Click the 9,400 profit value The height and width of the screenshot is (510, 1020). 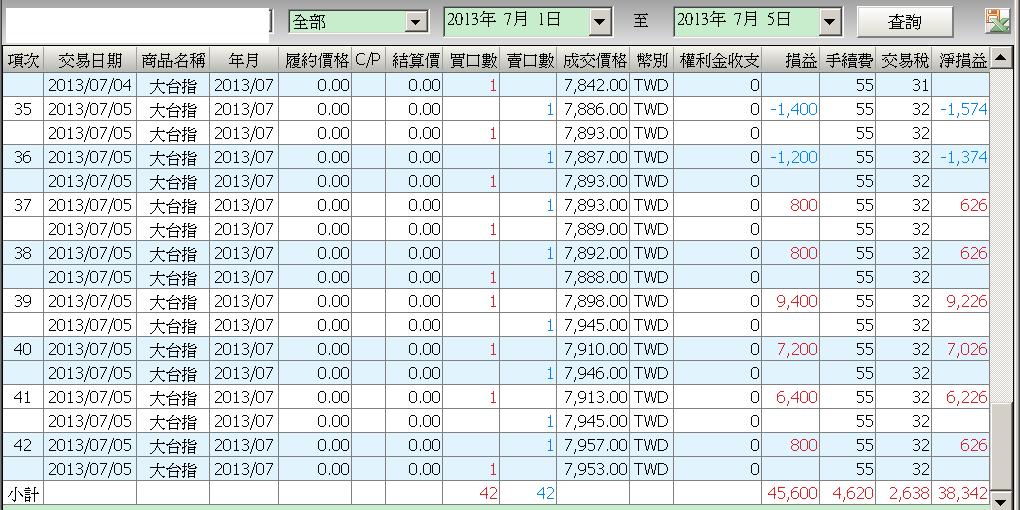797,301
